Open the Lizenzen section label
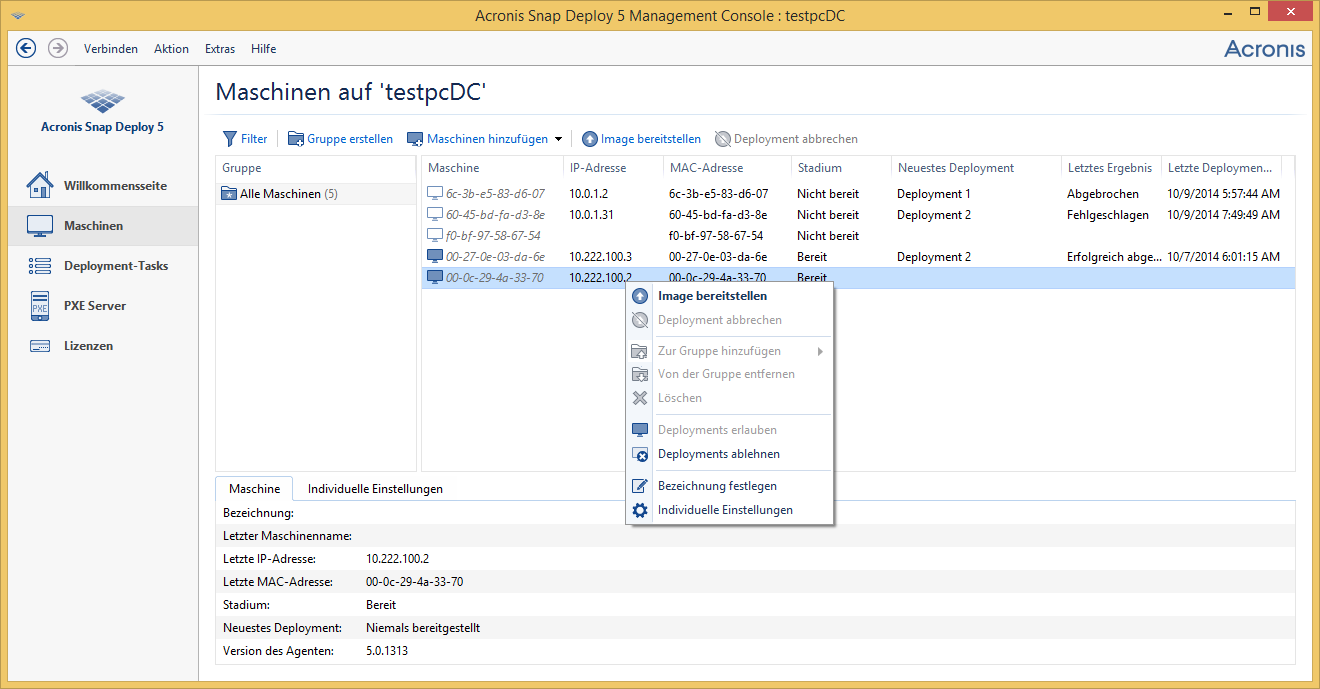 [88, 346]
